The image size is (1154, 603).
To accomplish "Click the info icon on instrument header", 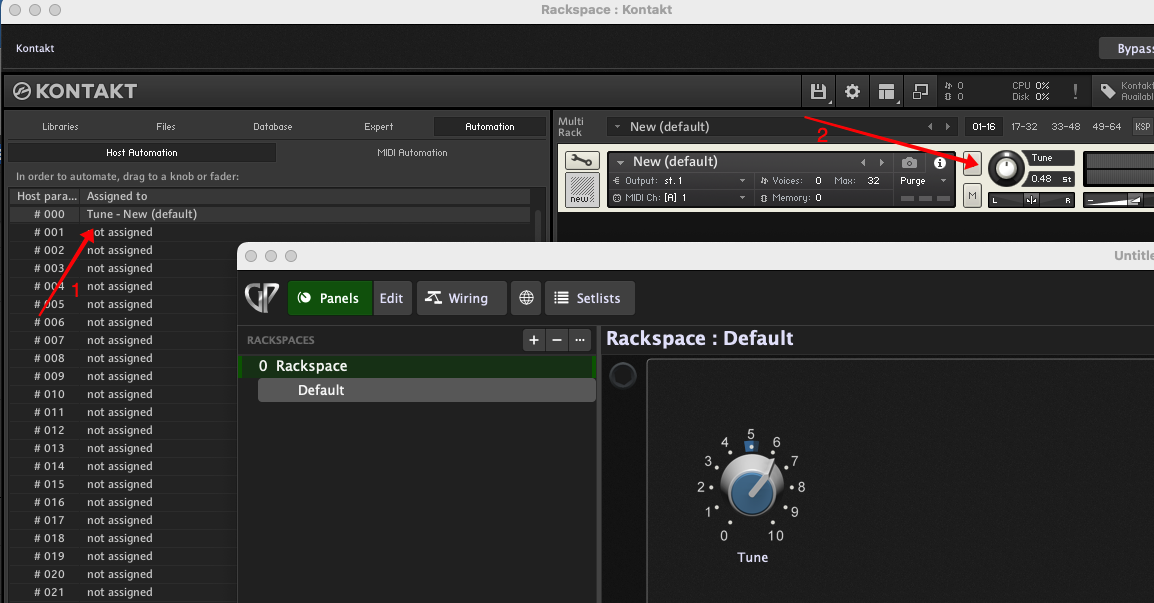I will coord(940,163).
